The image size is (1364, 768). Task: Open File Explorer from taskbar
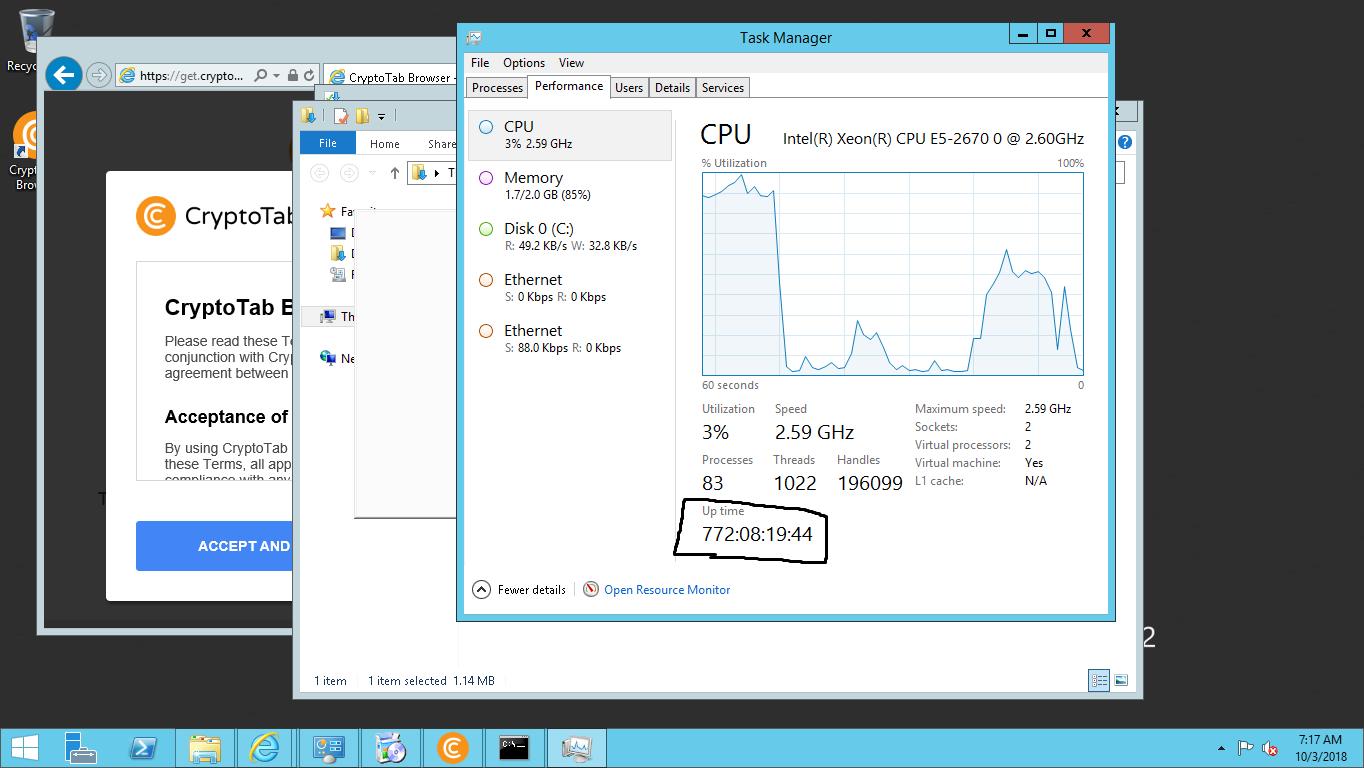tap(204, 748)
